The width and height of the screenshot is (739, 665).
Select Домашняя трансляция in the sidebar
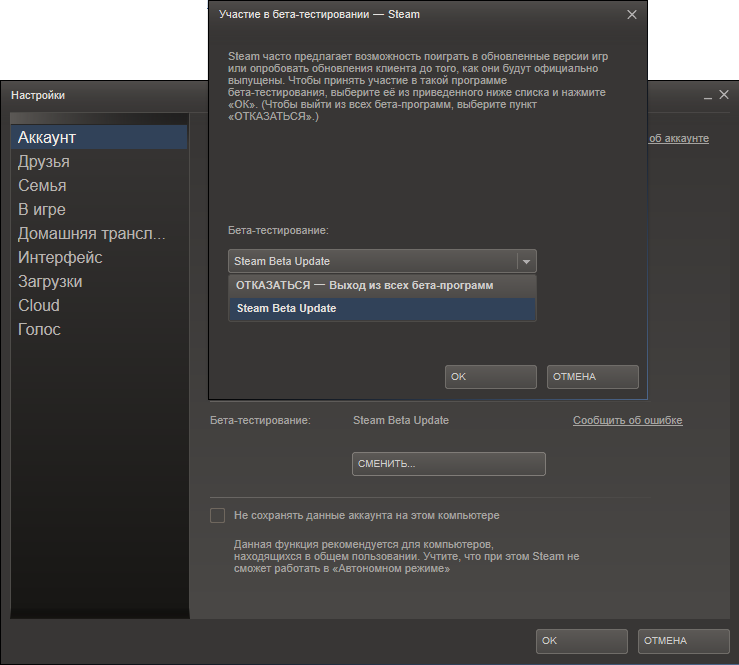[x=99, y=233]
